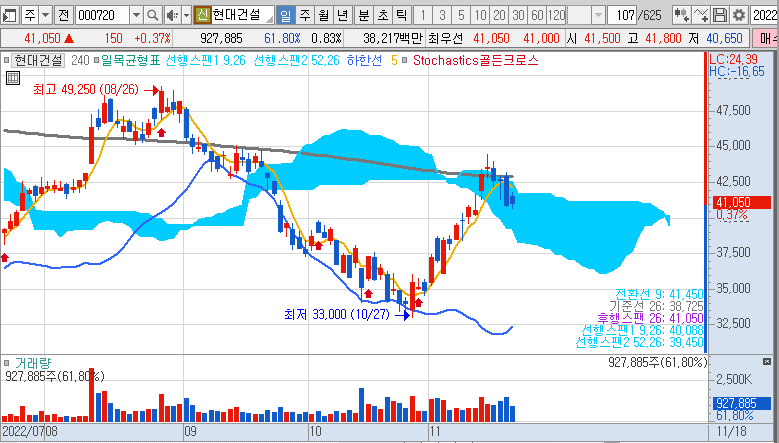The height and width of the screenshot is (443, 779).
Task: Open the speaker options dropdown arrow
Action: pyautogui.click(x=186, y=15)
